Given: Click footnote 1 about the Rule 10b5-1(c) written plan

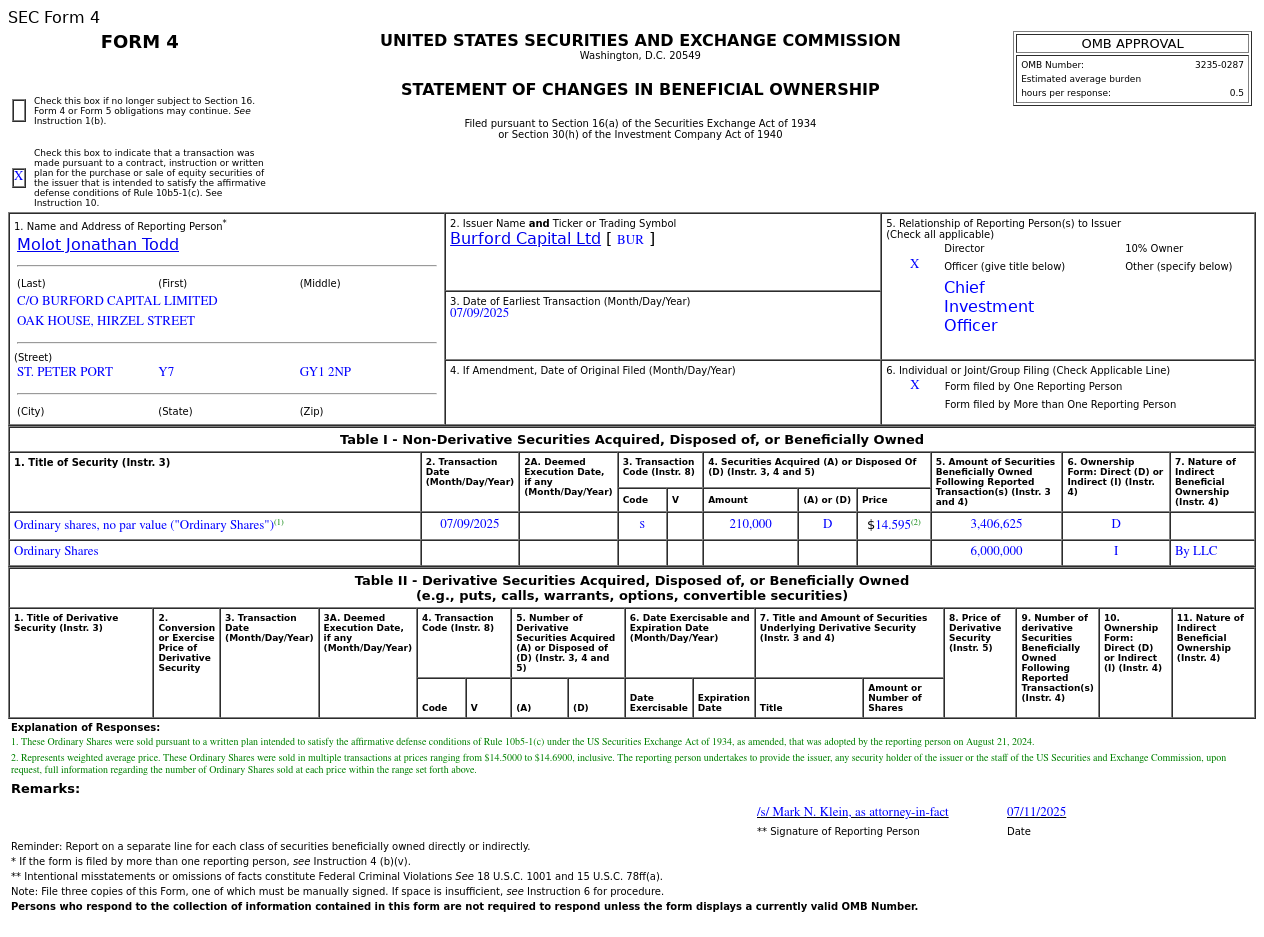Looking at the screenshot, I should (x=523, y=742).
